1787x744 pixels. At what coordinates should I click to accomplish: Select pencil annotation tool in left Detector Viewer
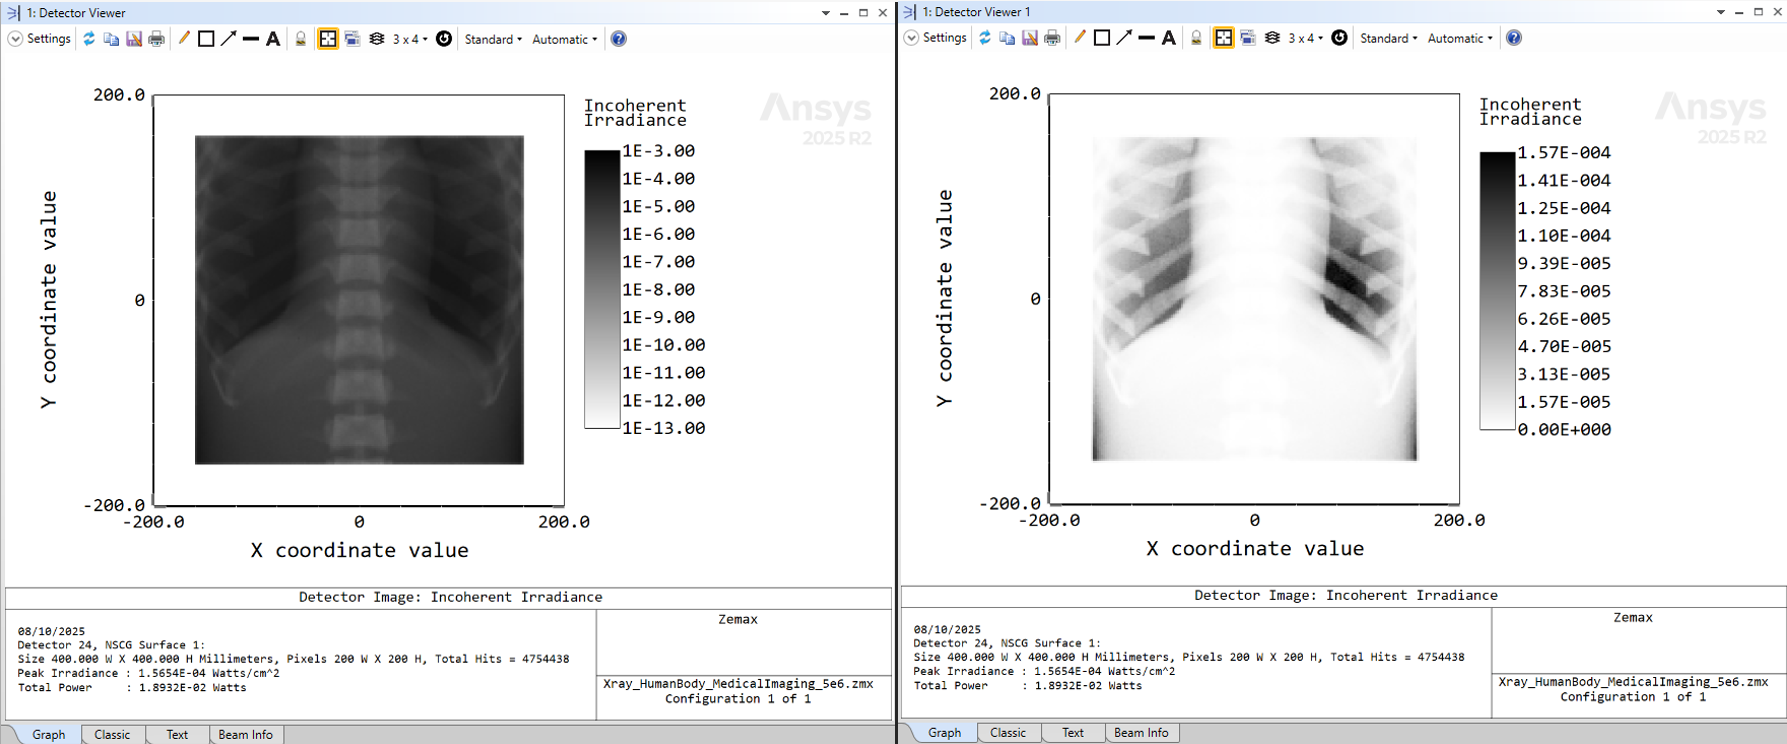click(x=183, y=39)
